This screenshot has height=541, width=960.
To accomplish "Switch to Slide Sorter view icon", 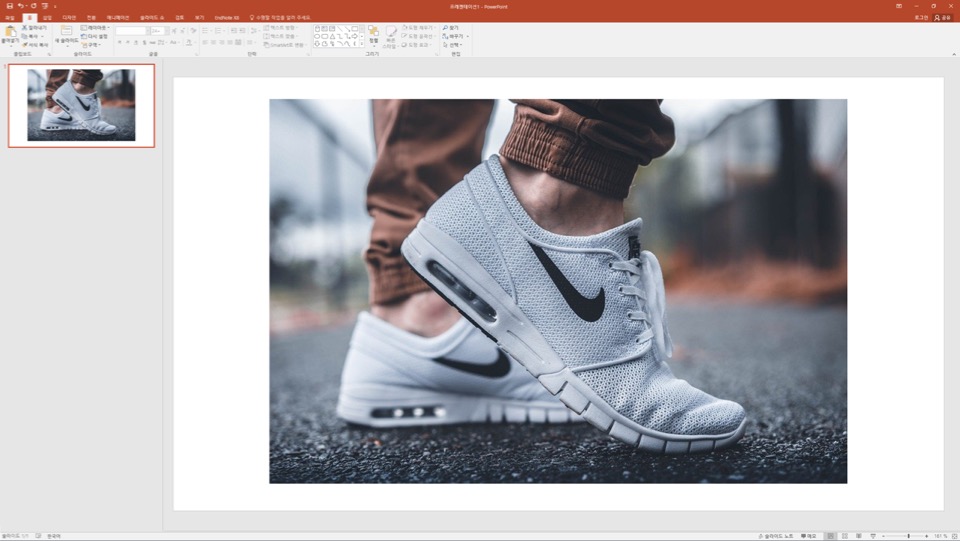I will coord(844,536).
